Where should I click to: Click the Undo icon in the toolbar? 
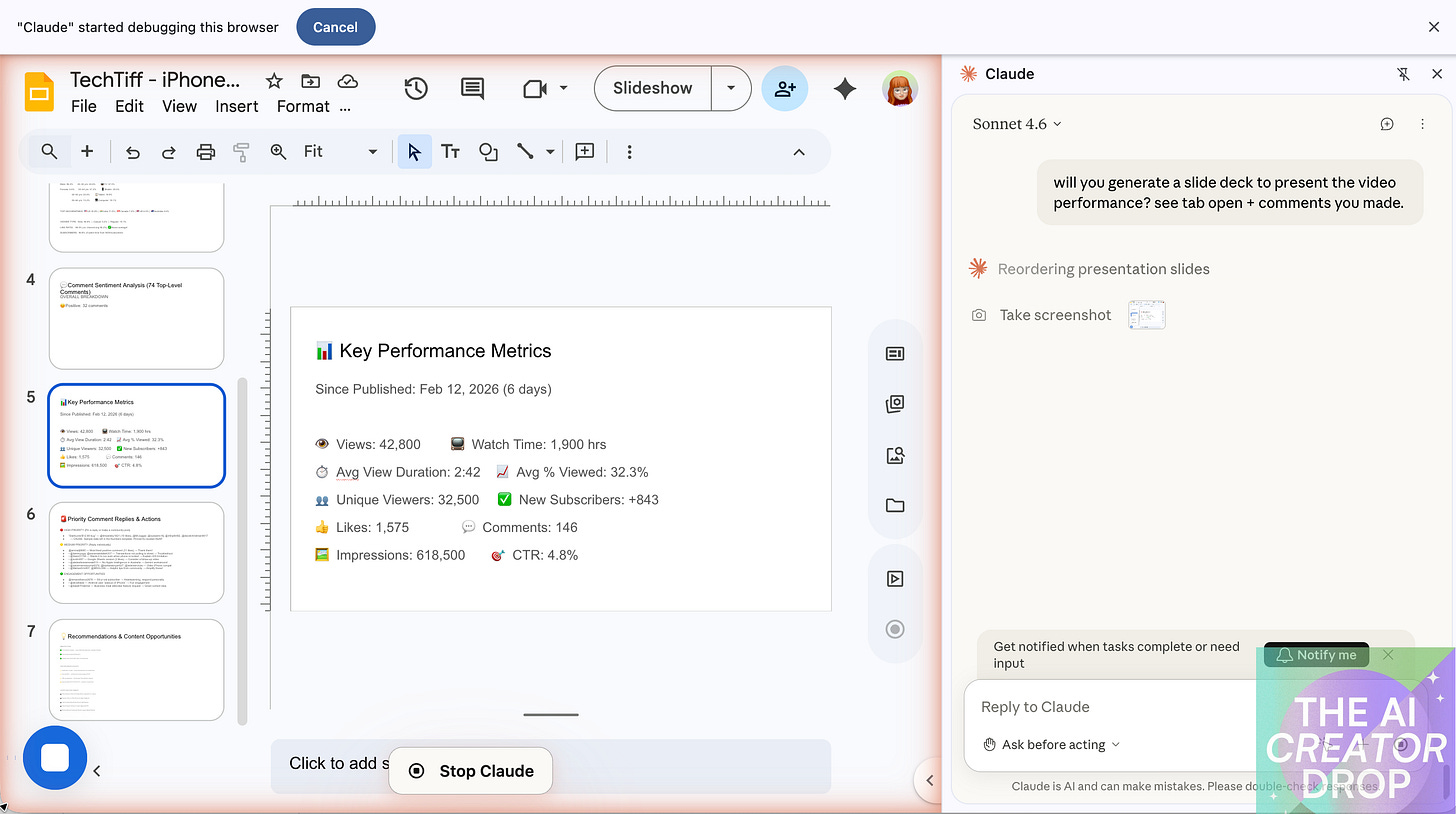[x=134, y=151]
